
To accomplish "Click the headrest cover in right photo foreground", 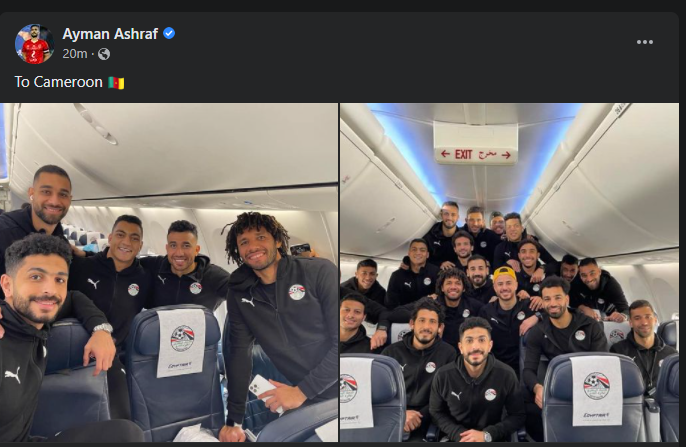I will (x=597, y=390).
